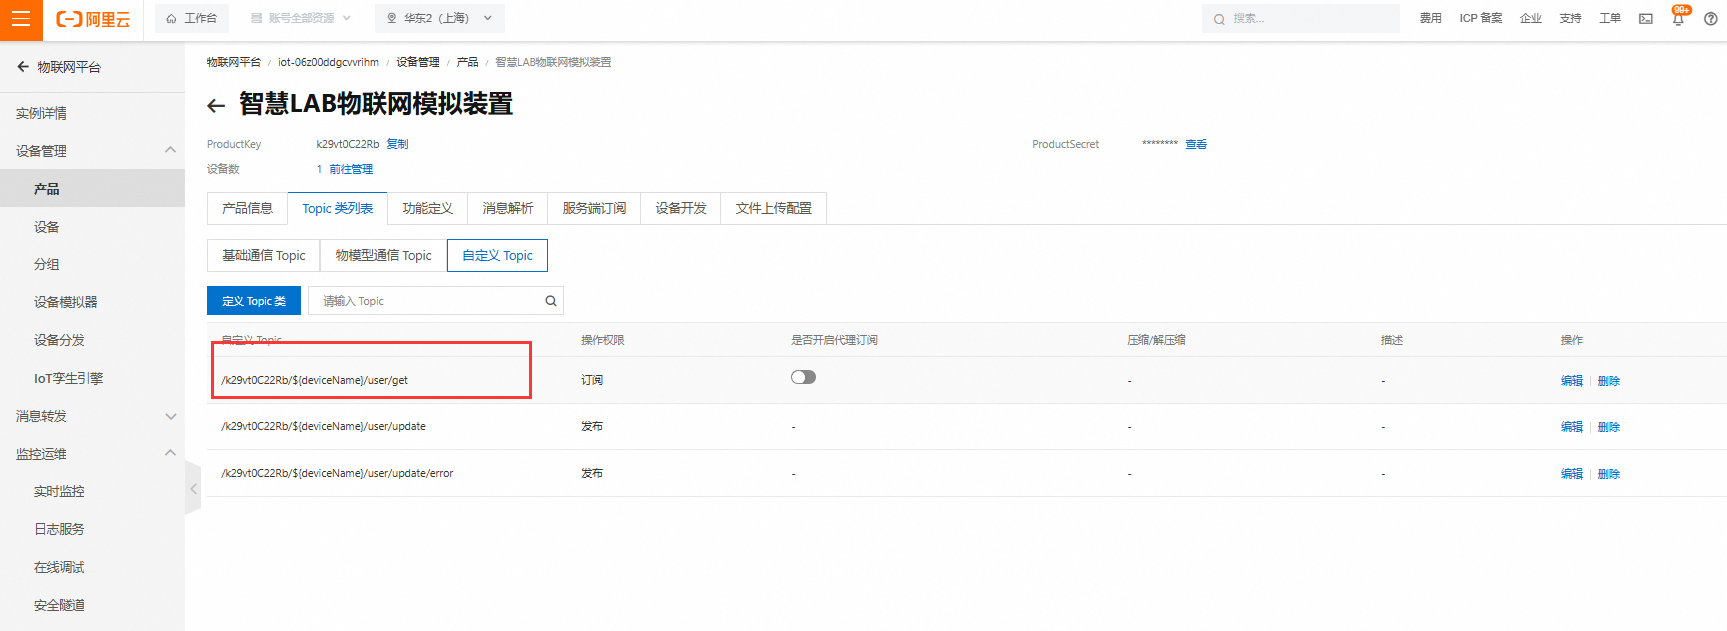
Task: Open the Cloud Shell terminal icon
Action: [1645, 19]
